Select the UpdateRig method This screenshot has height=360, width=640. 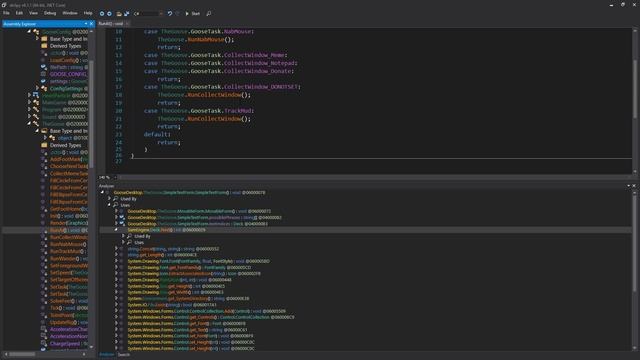68,322
